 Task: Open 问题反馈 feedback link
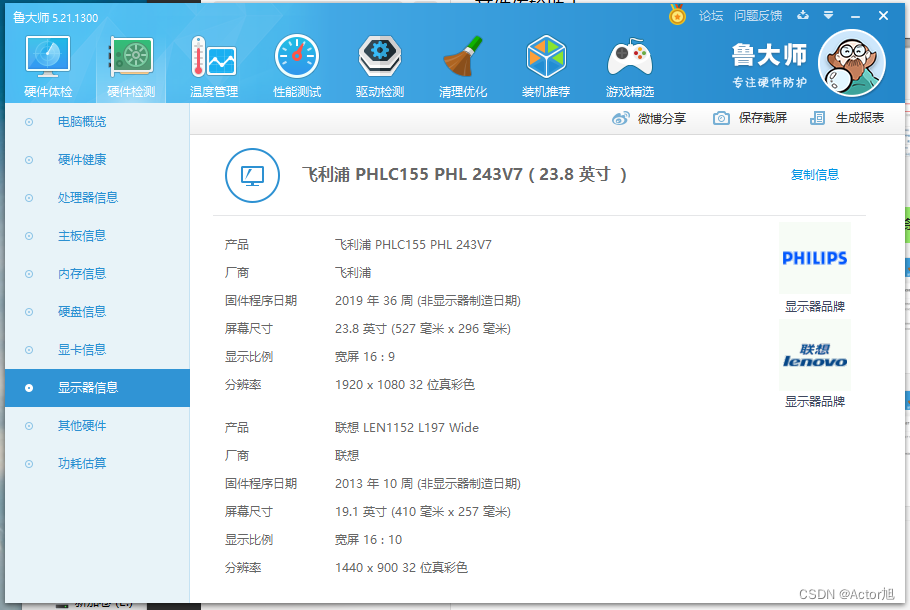[758, 16]
